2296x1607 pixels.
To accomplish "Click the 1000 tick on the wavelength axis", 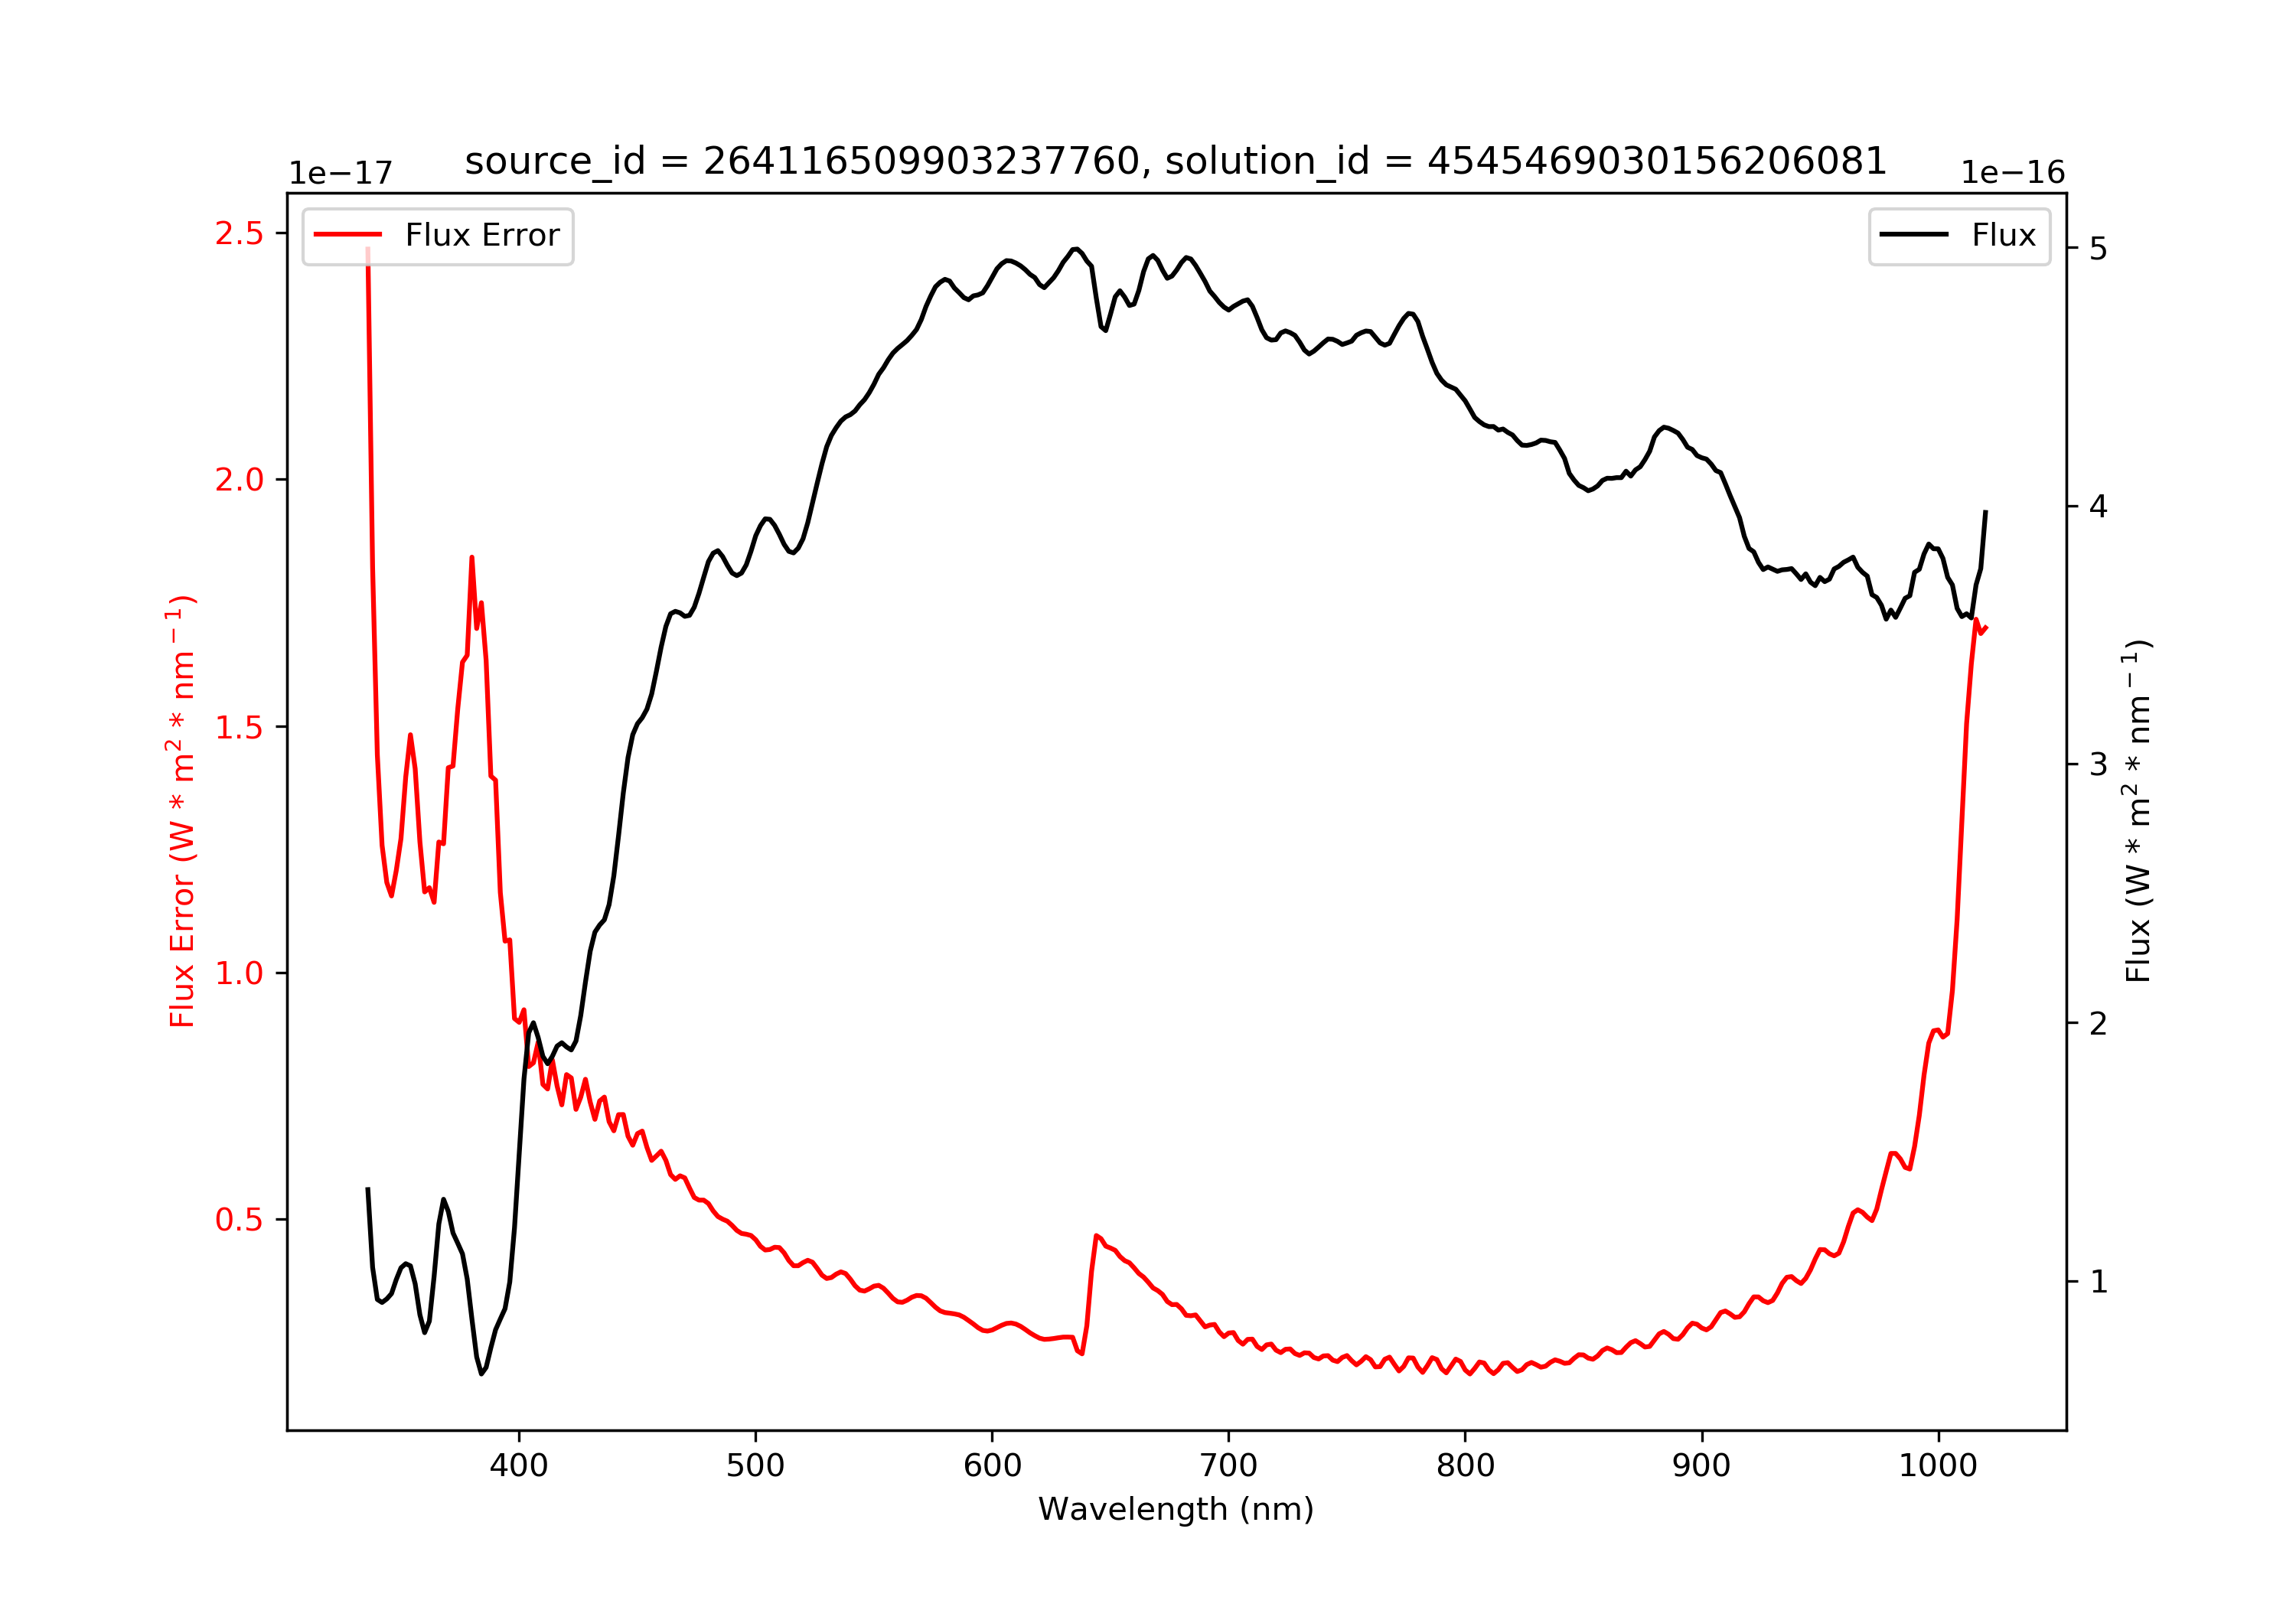I will 1938,1466.
